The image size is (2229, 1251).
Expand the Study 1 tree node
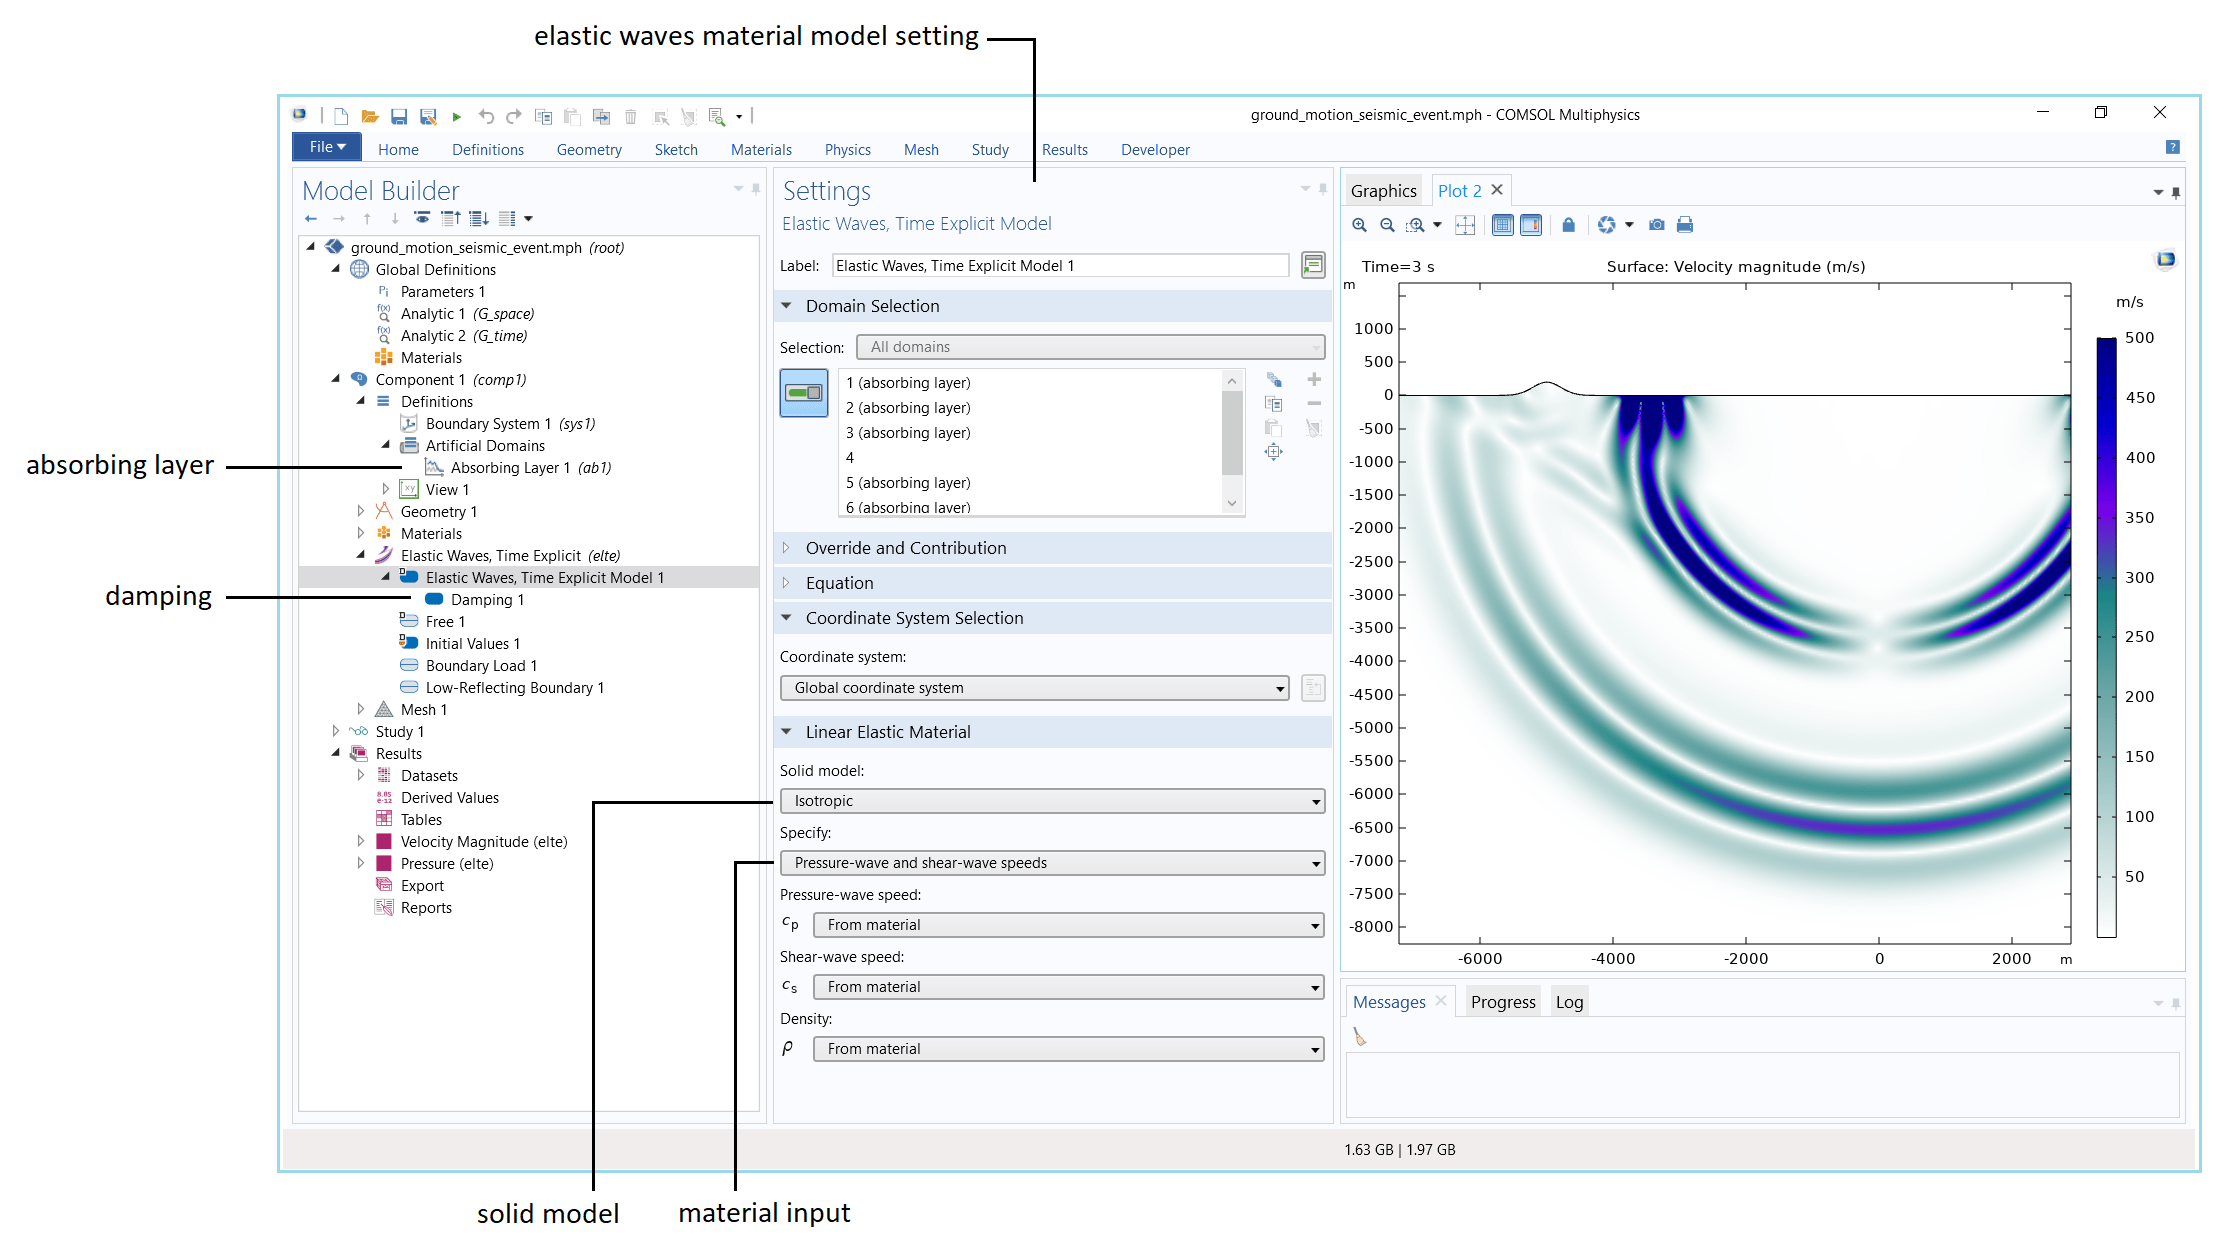click(337, 731)
